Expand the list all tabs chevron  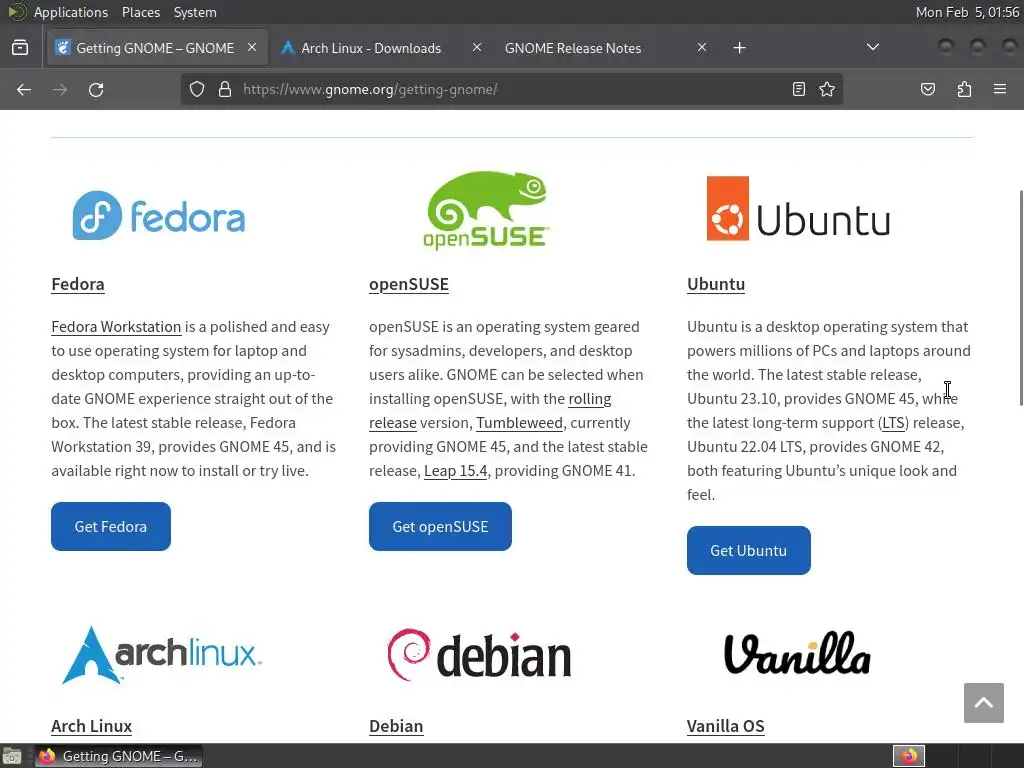pyautogui.click(x=872, y=47)
